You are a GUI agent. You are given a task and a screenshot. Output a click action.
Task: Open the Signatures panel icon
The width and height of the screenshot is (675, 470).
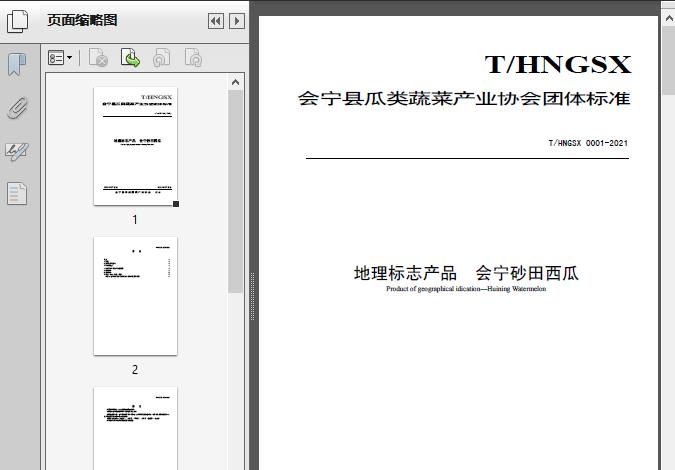pos(17,152)
